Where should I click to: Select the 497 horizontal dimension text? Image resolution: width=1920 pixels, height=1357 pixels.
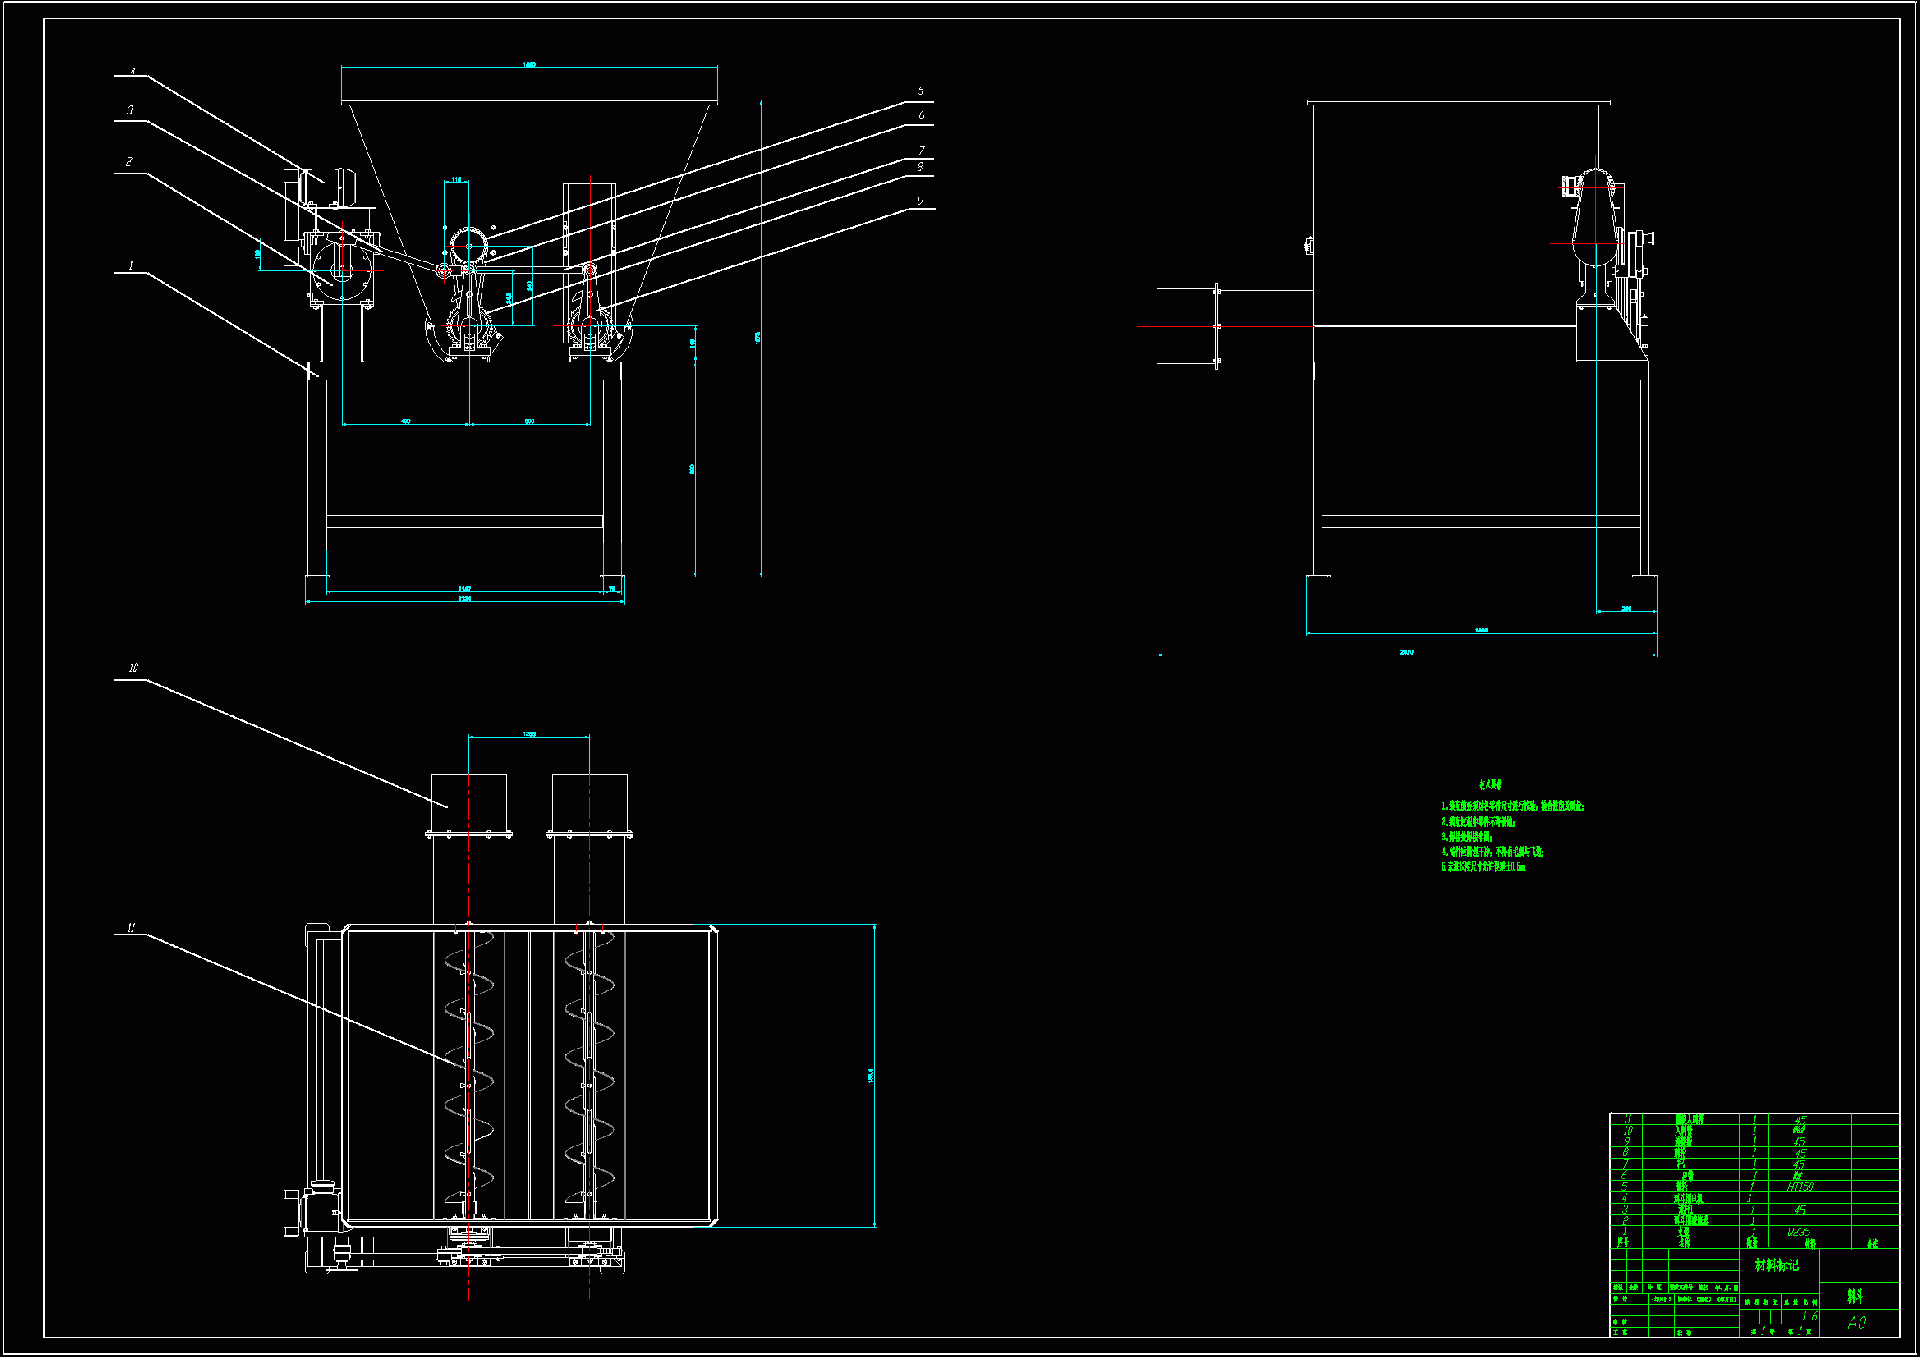click(406, 421)
